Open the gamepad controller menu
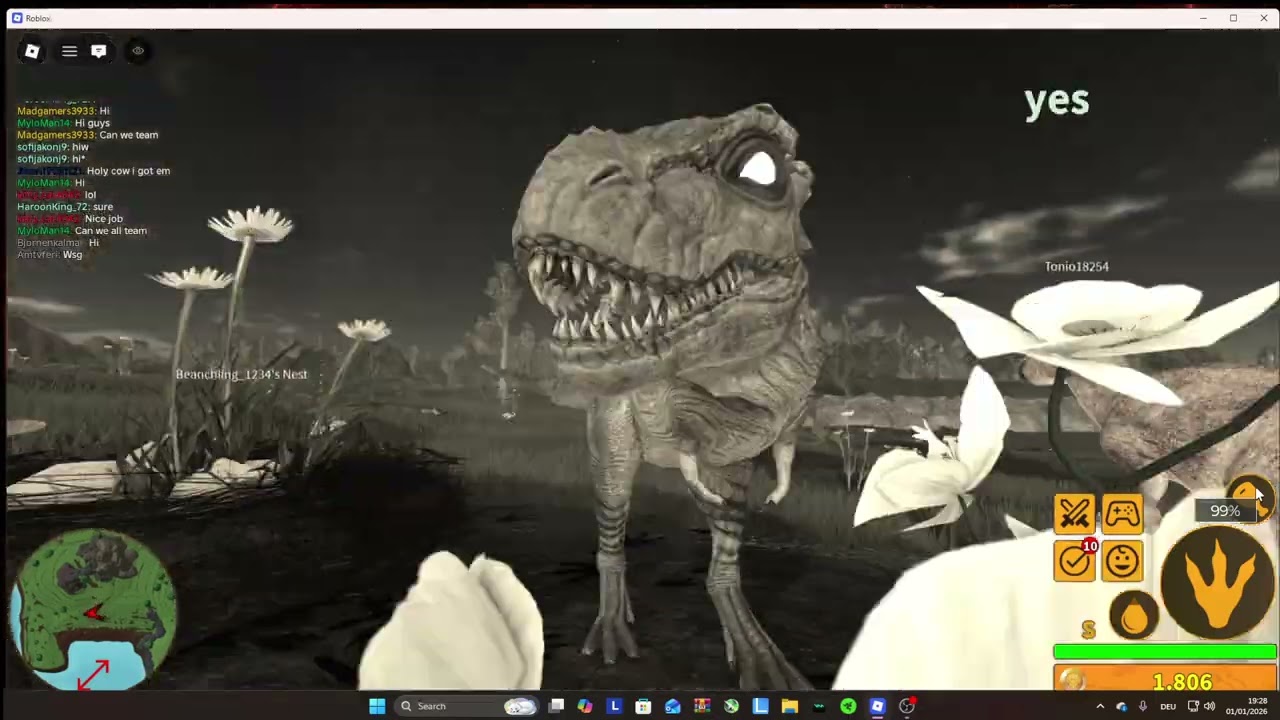 click(x=1122, y=514)
